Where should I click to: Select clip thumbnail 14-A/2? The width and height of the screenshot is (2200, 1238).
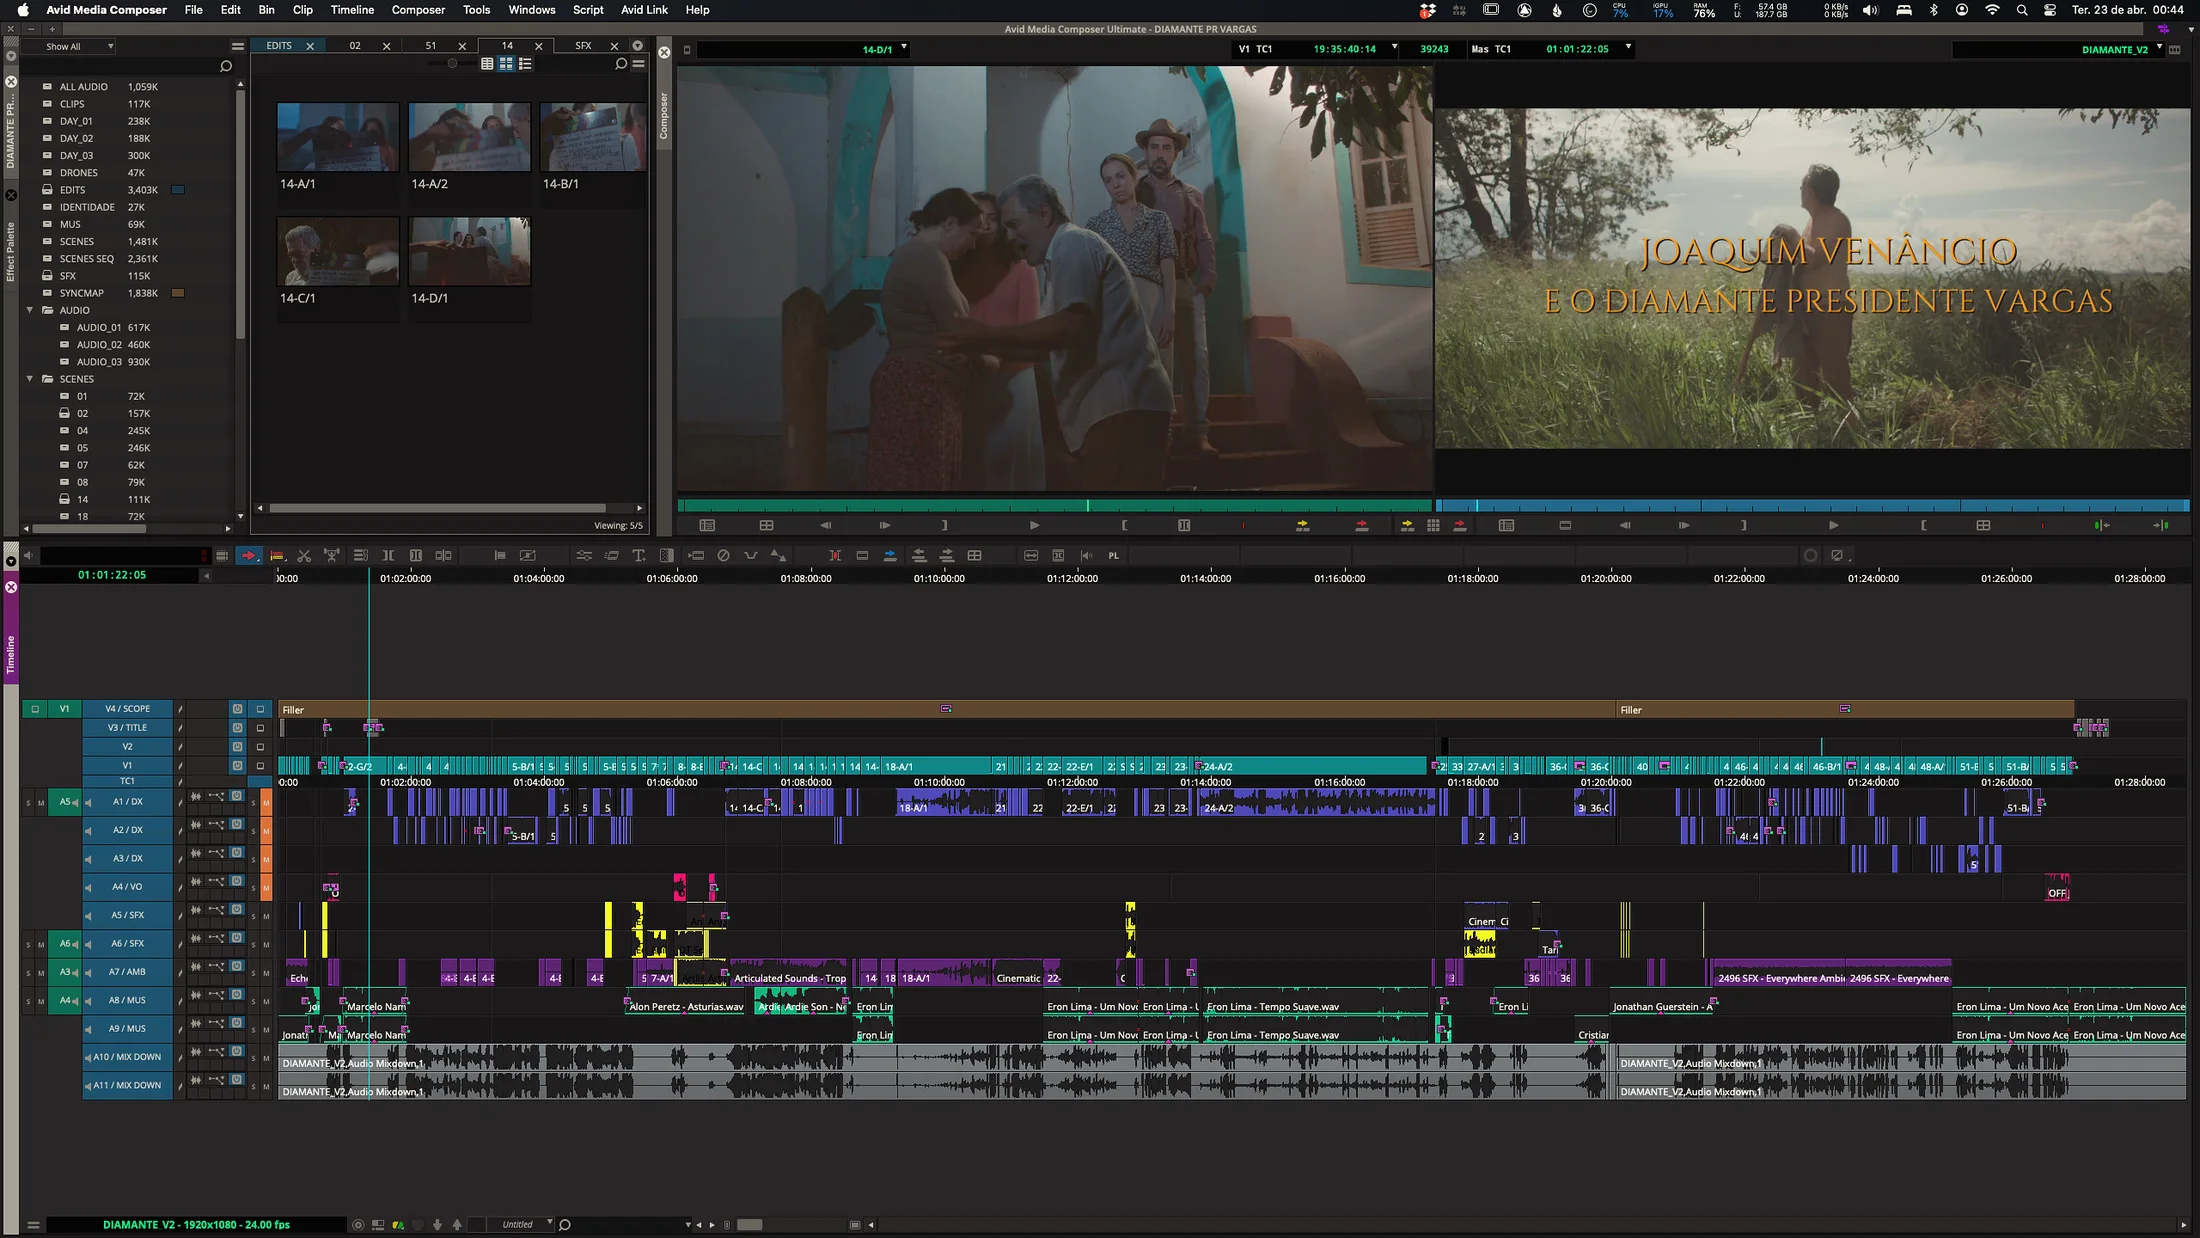[x=469, y=137]
